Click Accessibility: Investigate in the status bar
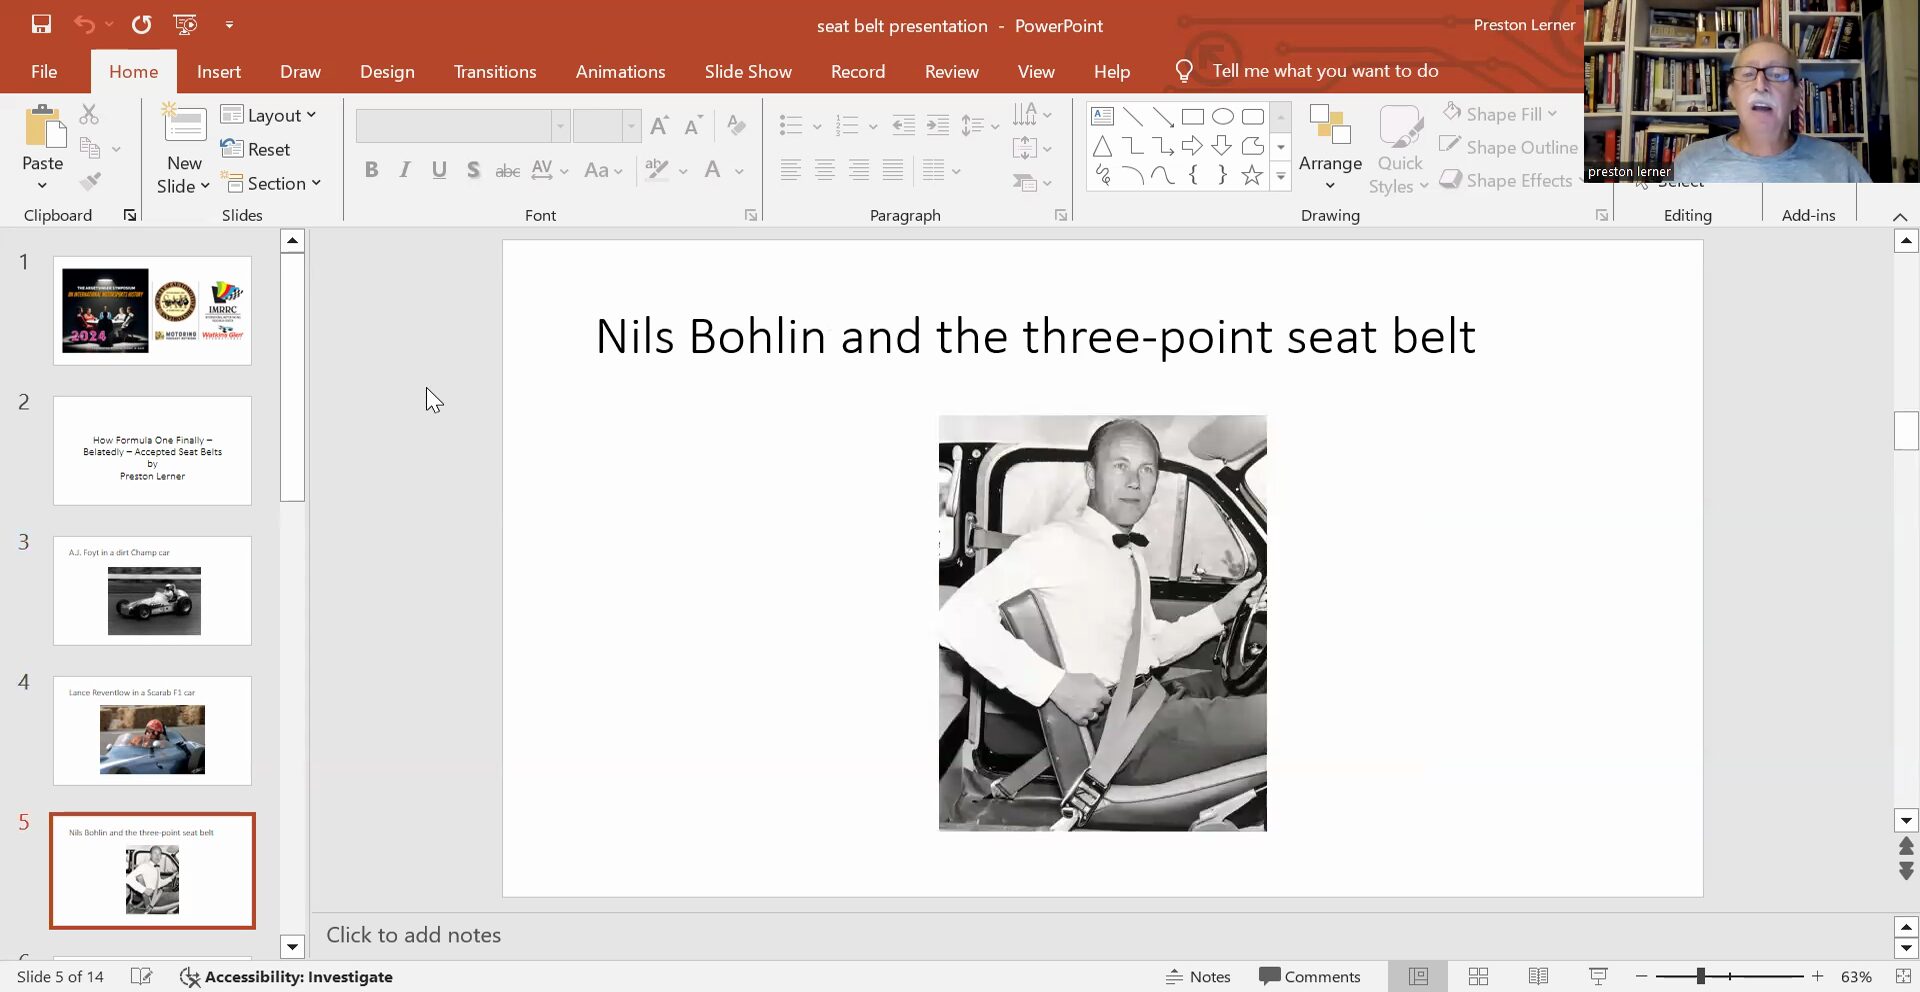 pos(286,976)
